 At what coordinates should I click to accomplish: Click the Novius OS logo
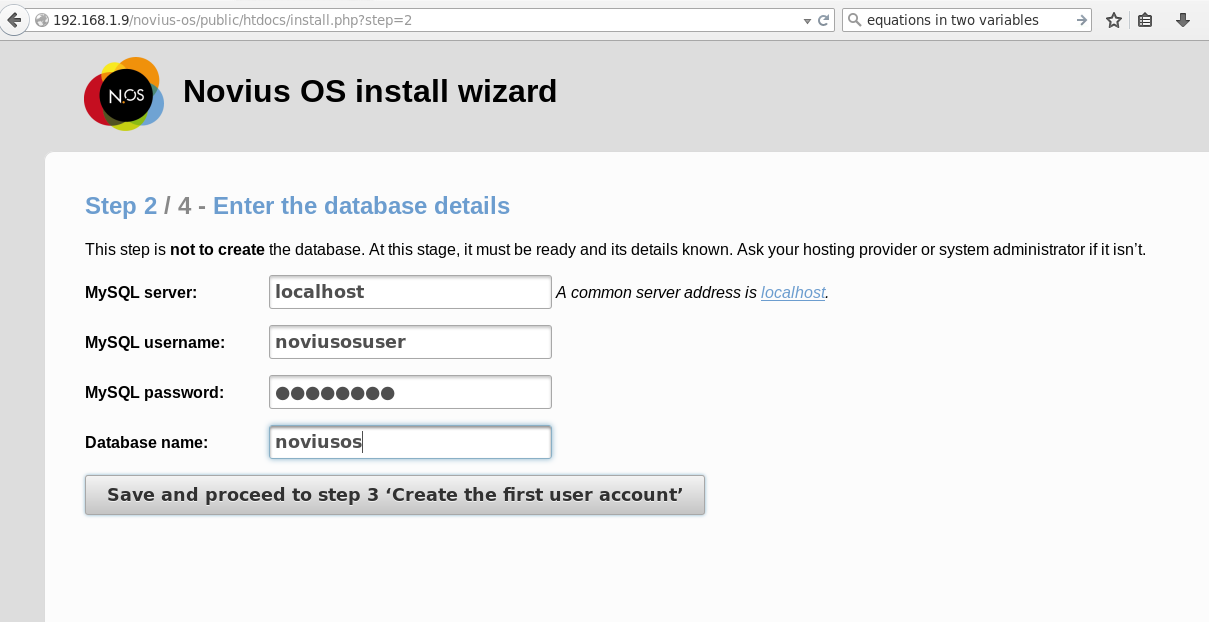pos(124,93)
